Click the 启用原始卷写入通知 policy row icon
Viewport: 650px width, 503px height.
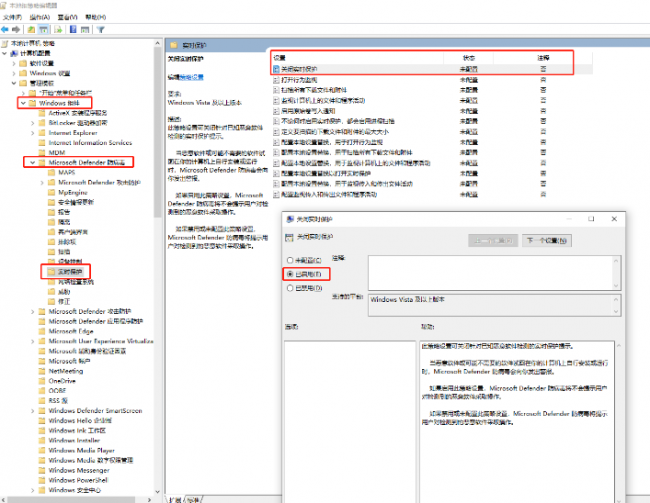point(276,111)
